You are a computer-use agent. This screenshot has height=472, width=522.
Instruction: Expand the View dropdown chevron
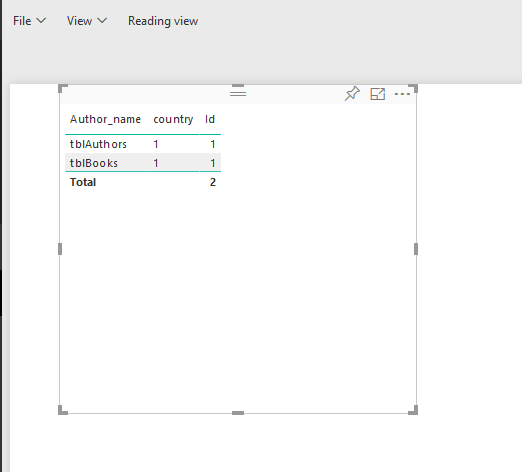point(102,21)
